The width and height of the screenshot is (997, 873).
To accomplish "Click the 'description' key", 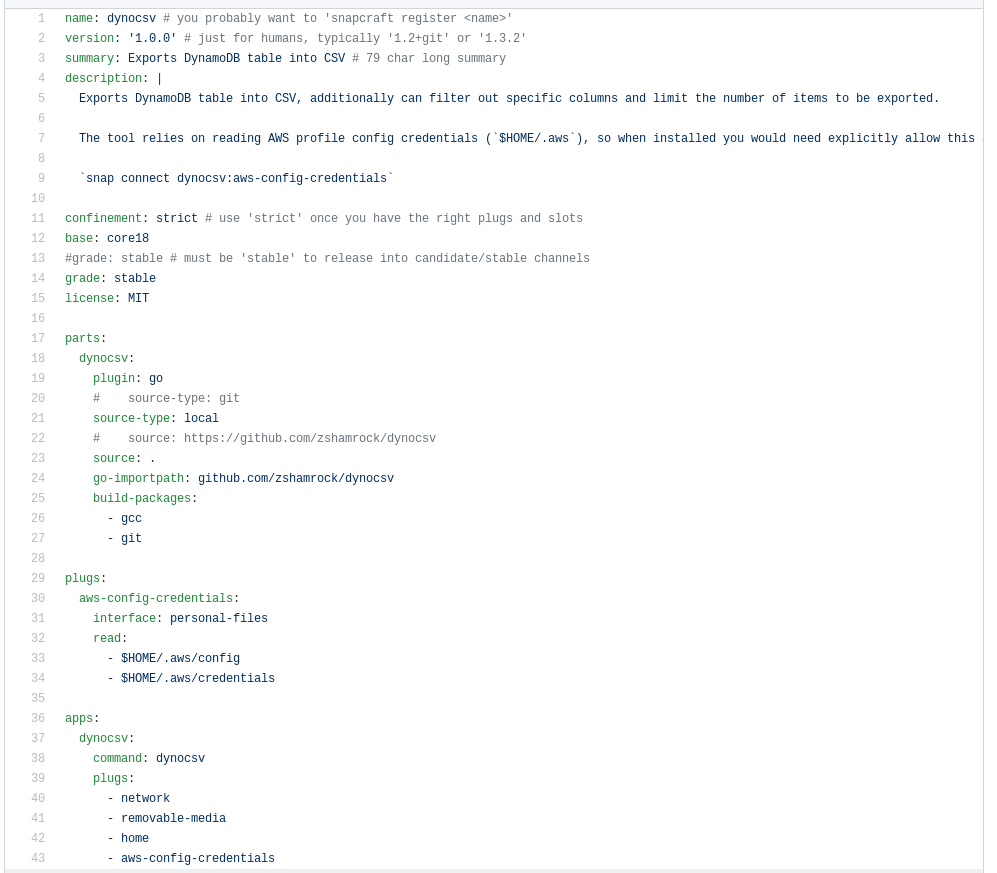I will coord(103,78).
